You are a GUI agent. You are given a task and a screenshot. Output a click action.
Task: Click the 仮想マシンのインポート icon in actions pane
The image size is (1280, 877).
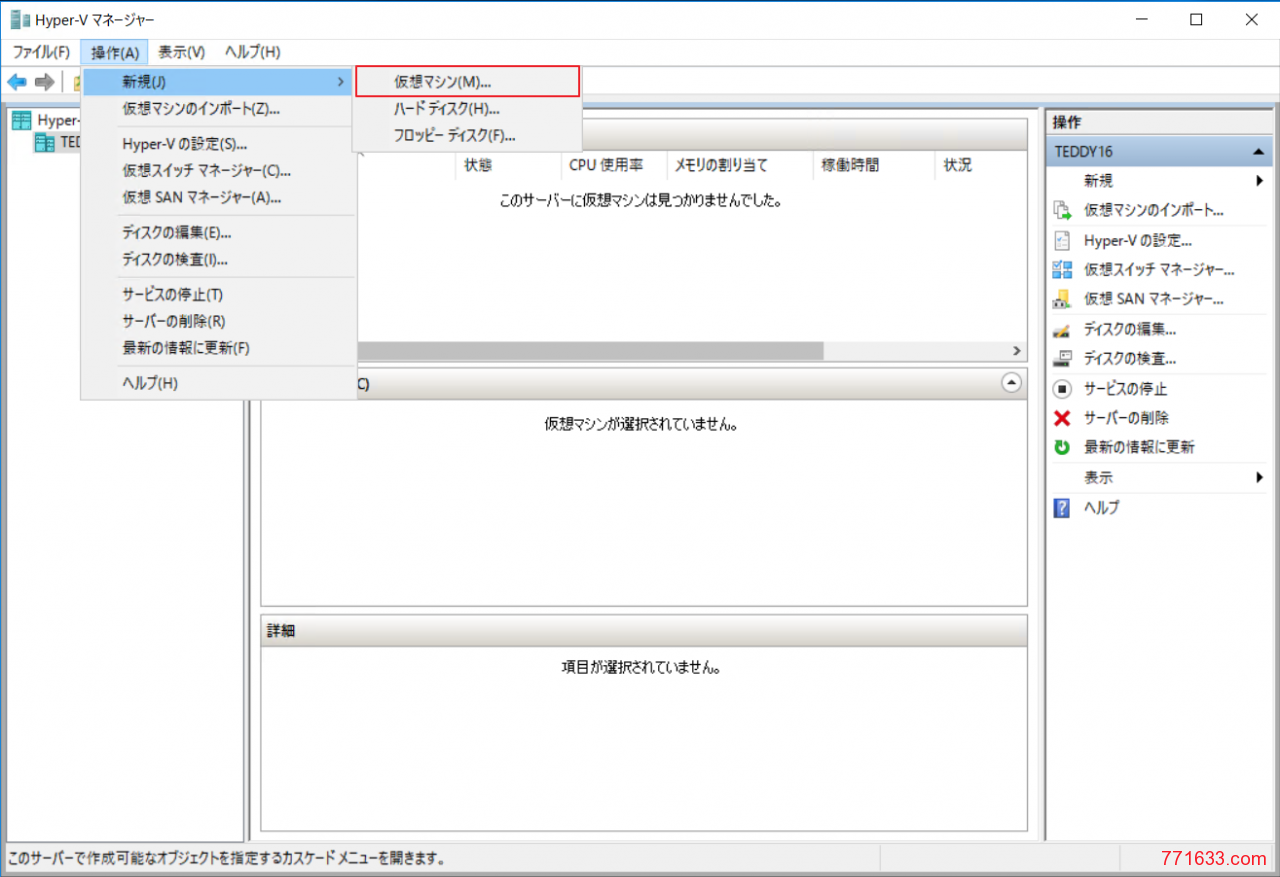pos(1062,210)
